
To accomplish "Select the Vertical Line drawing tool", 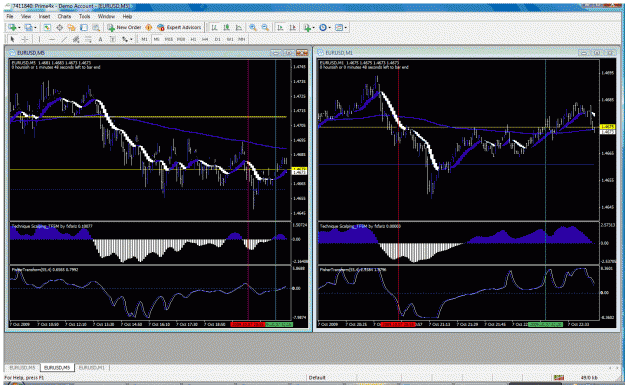I will pyautogui.click(x=39, y=39).
